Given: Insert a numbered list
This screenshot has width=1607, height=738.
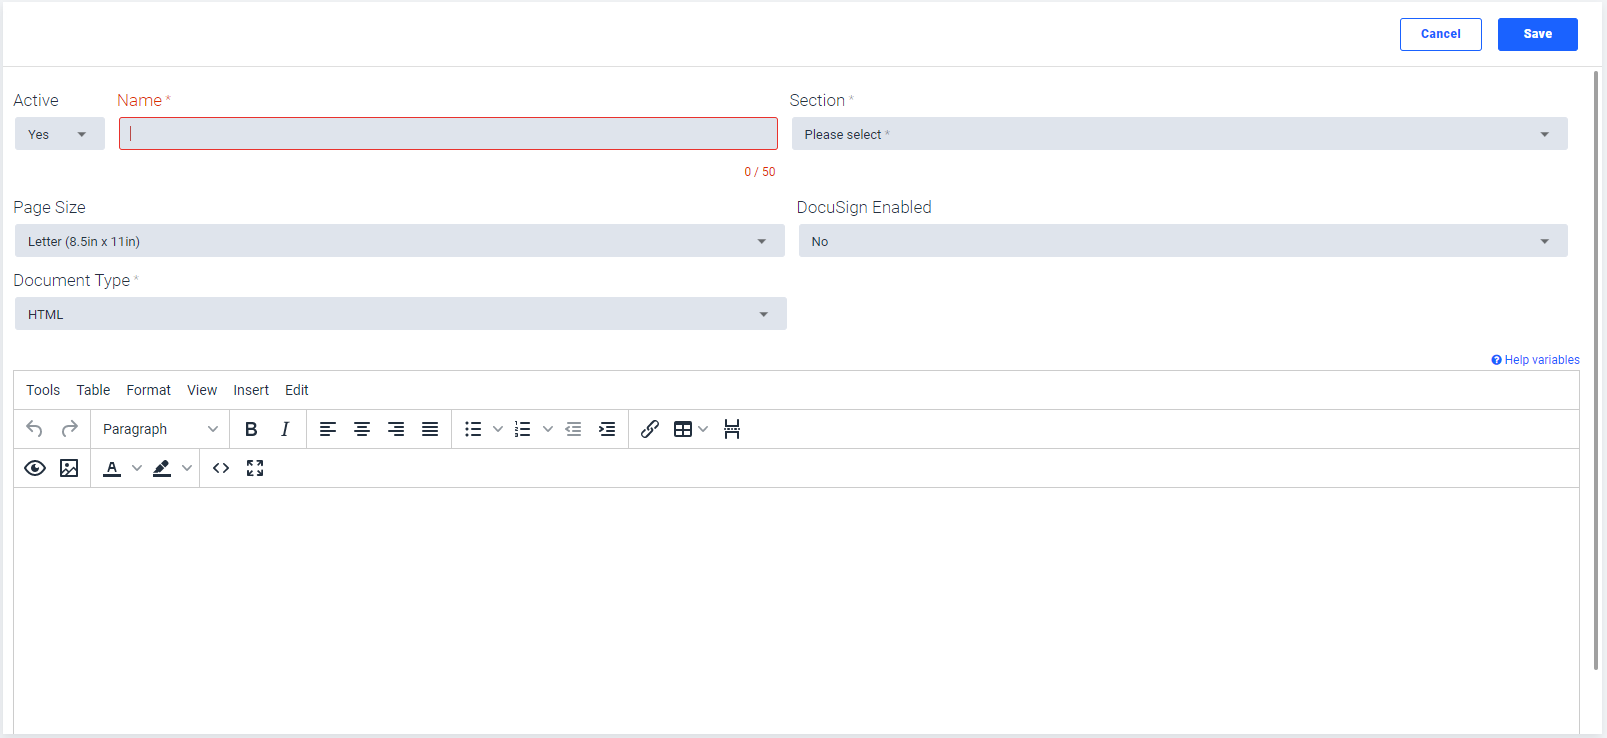Looking at the screenshot, I should 523,429.
